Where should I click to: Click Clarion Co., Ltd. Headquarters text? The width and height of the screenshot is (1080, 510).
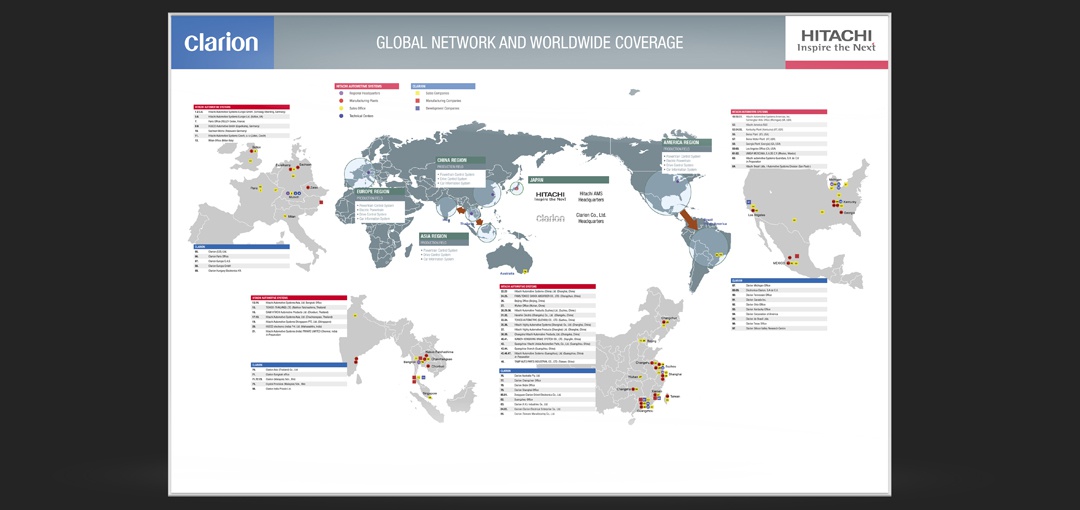click(590, 218)
